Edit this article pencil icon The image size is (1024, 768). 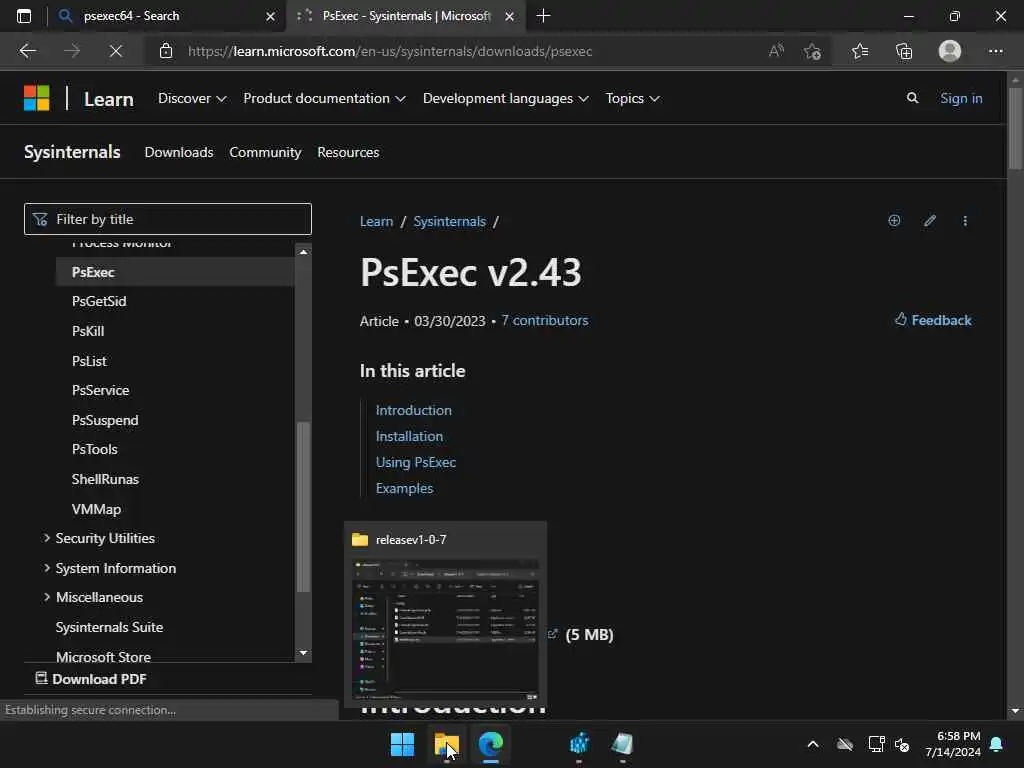(930, 221)
